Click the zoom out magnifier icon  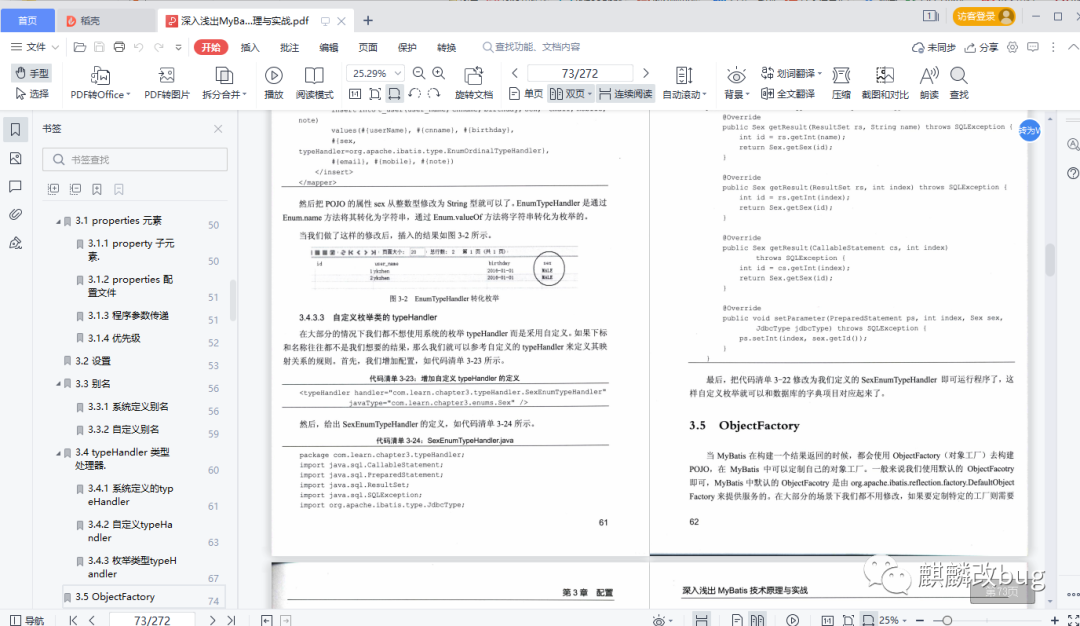(419, 73)
